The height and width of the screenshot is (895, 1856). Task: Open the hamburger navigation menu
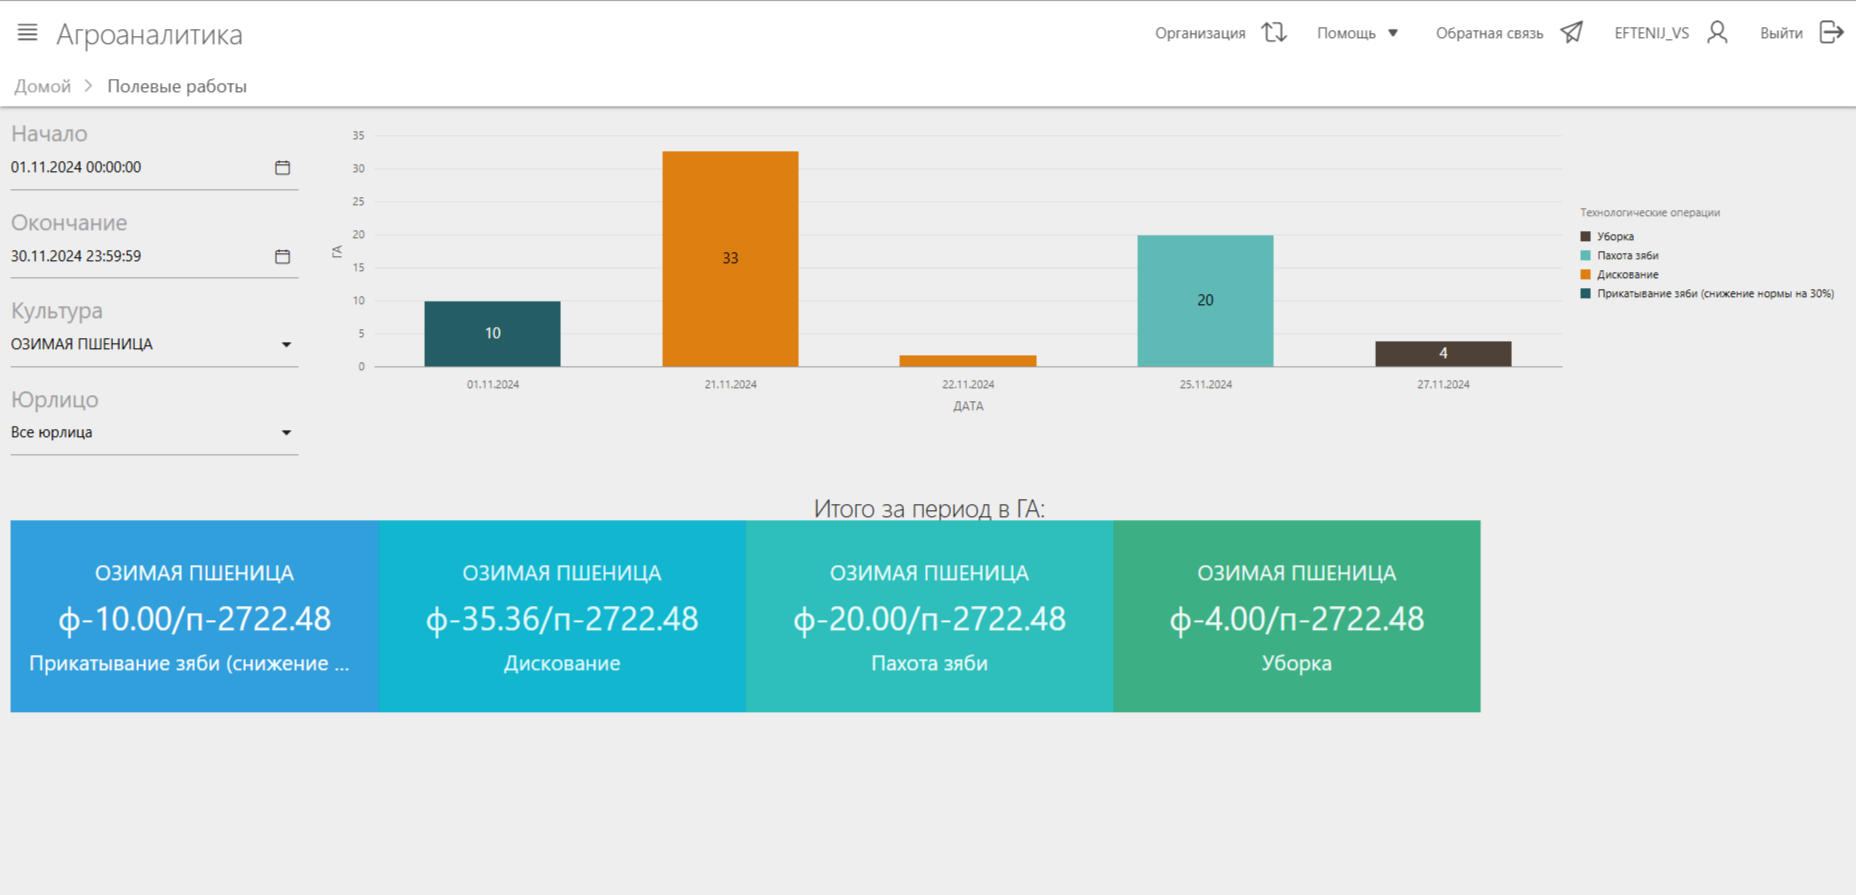(x=27, y=33)
